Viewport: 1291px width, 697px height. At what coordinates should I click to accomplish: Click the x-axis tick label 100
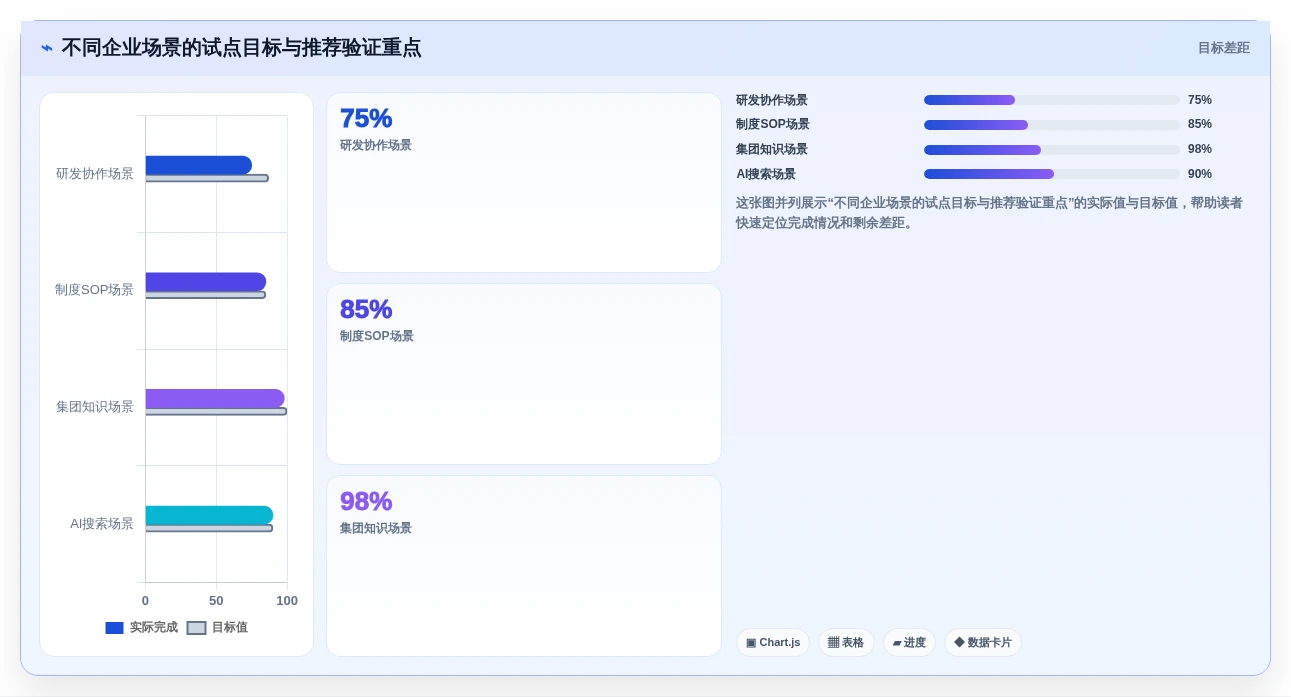(x=287, y=601)
